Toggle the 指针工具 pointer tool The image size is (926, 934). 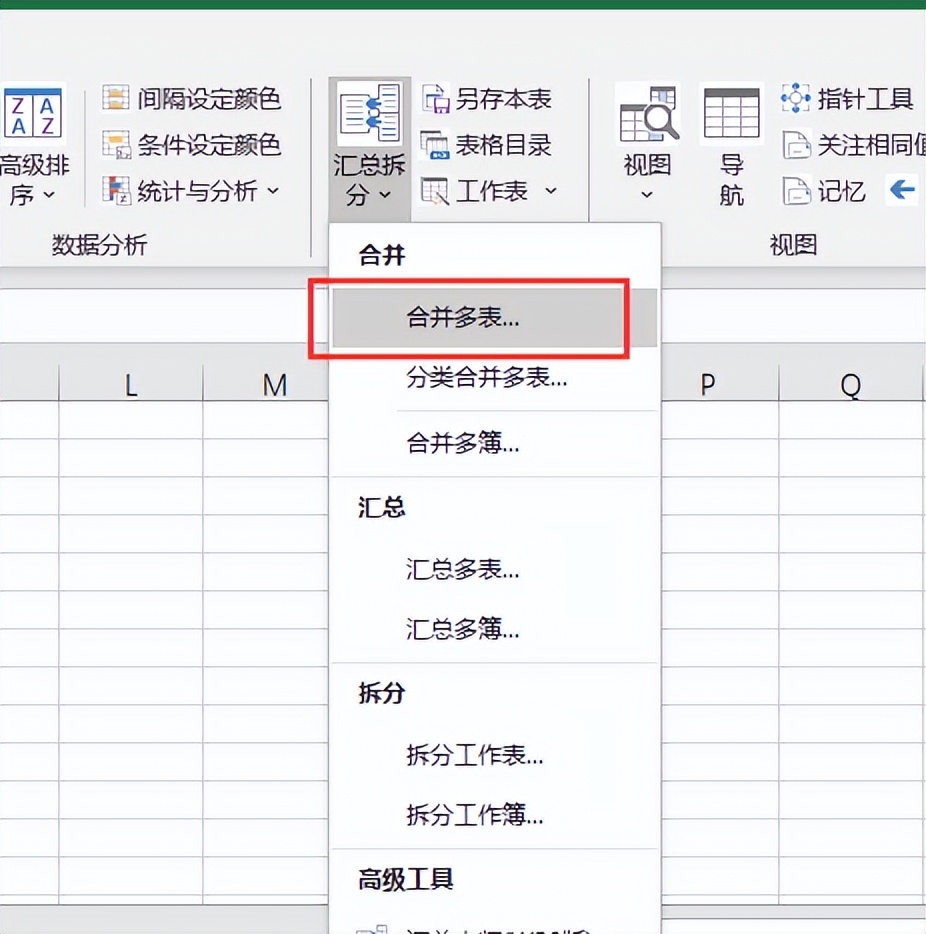[x=796, y=99]
